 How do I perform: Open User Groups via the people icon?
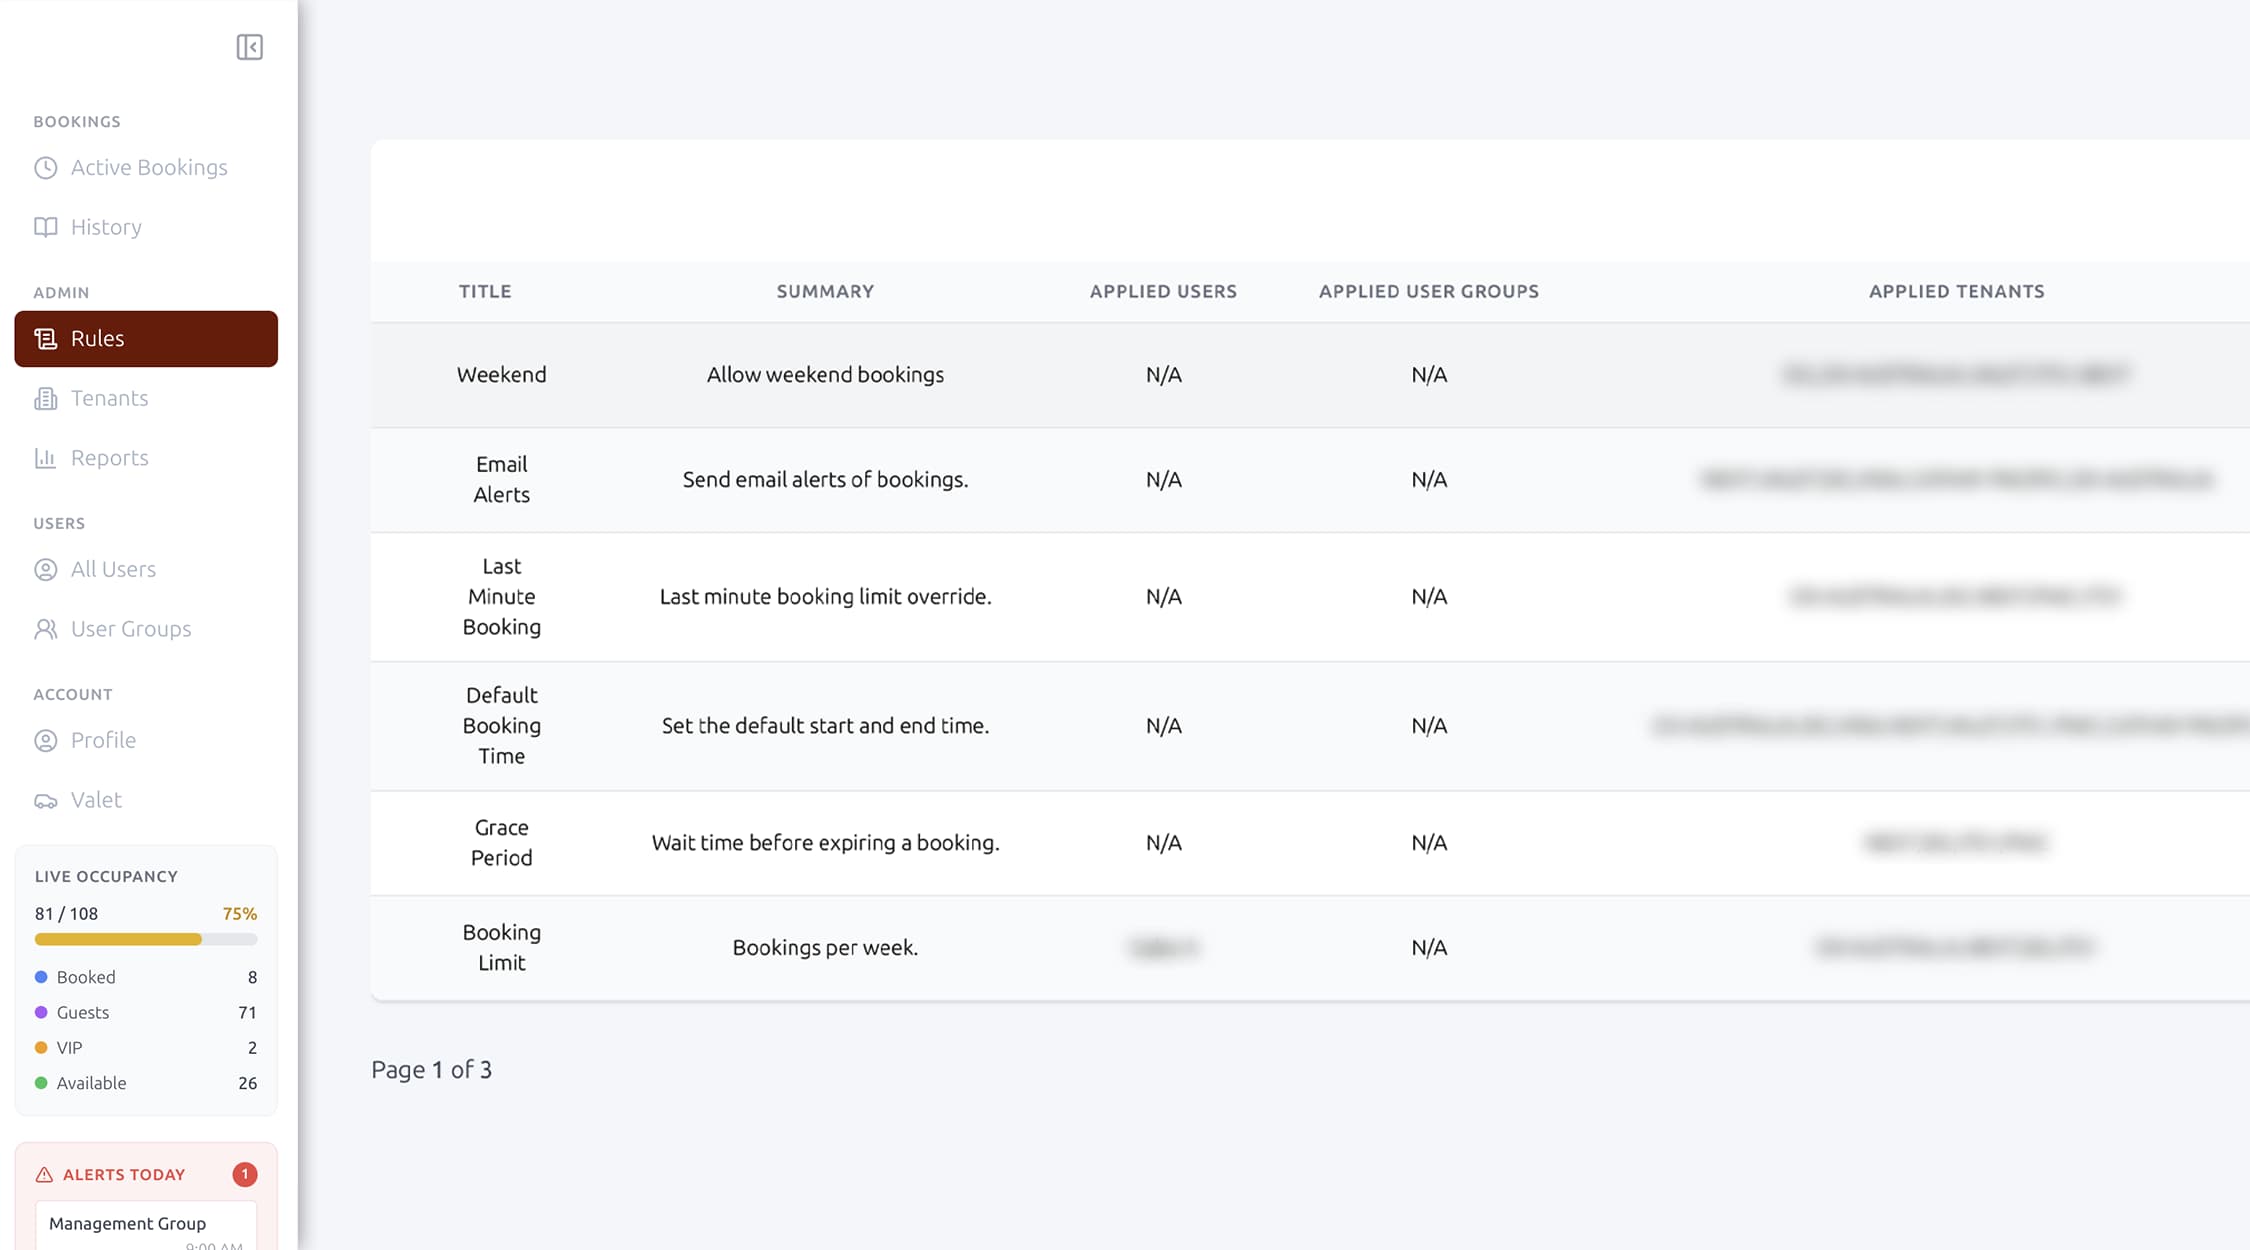point(45,629)
